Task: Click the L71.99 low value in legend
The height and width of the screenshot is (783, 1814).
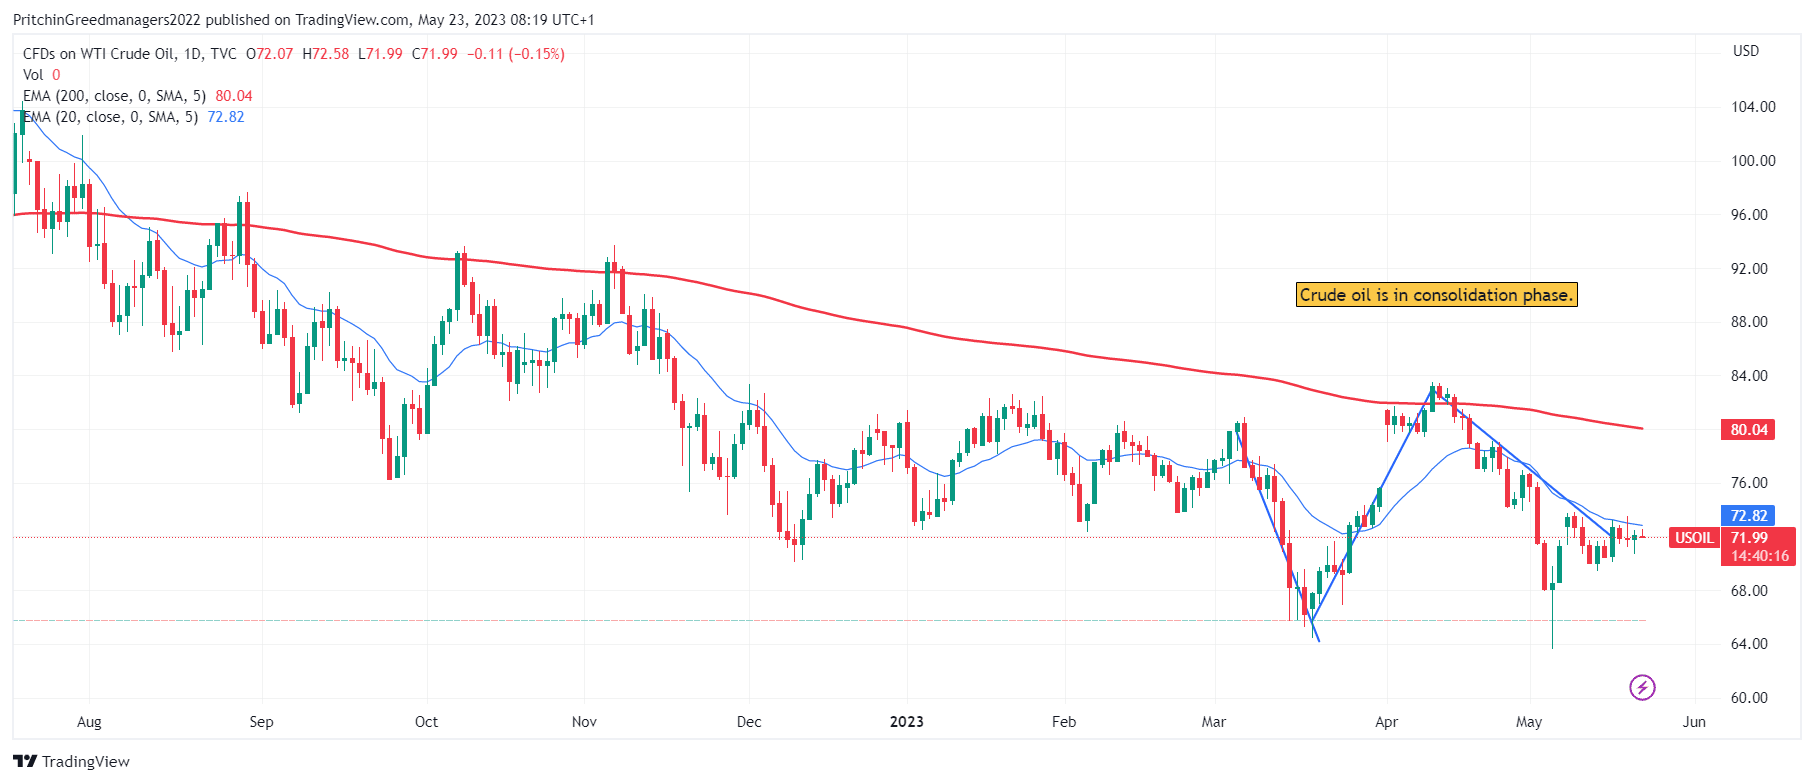Action: point(380,54)
